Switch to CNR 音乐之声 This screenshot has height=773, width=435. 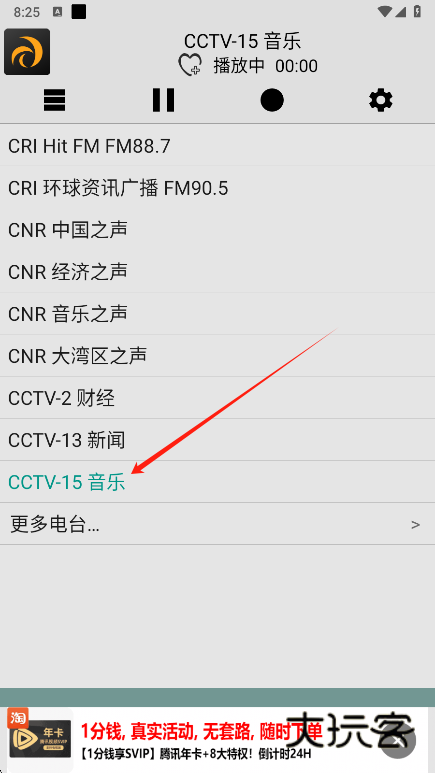click(218, 314)
